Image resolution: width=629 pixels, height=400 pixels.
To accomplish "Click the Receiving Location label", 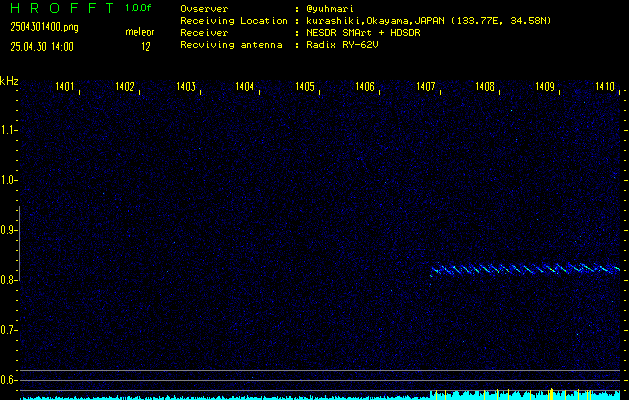I will click(234, 21).
